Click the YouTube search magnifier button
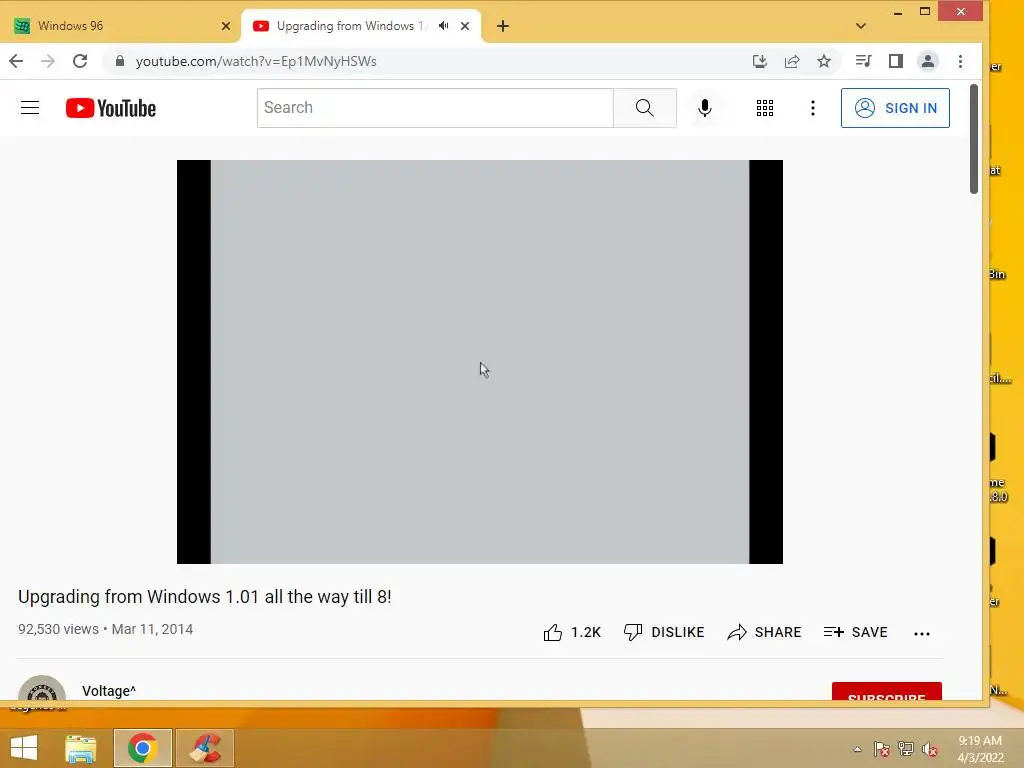The width and height of the screenshot is (1024, 768). click(x=645, y=108)
